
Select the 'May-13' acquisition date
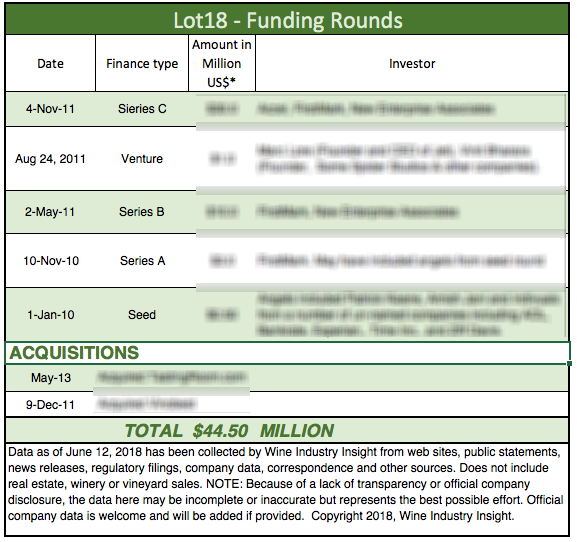point(50,378)
